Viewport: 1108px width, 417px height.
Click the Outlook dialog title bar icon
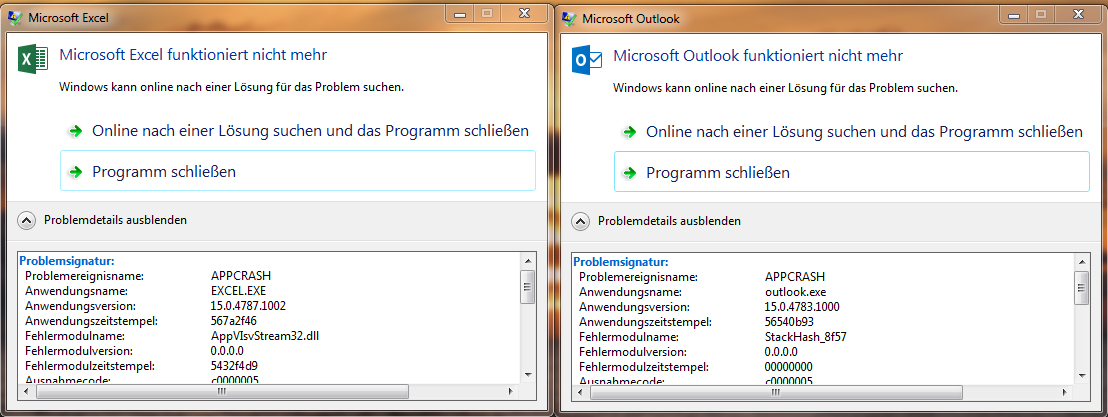[569, 18]
